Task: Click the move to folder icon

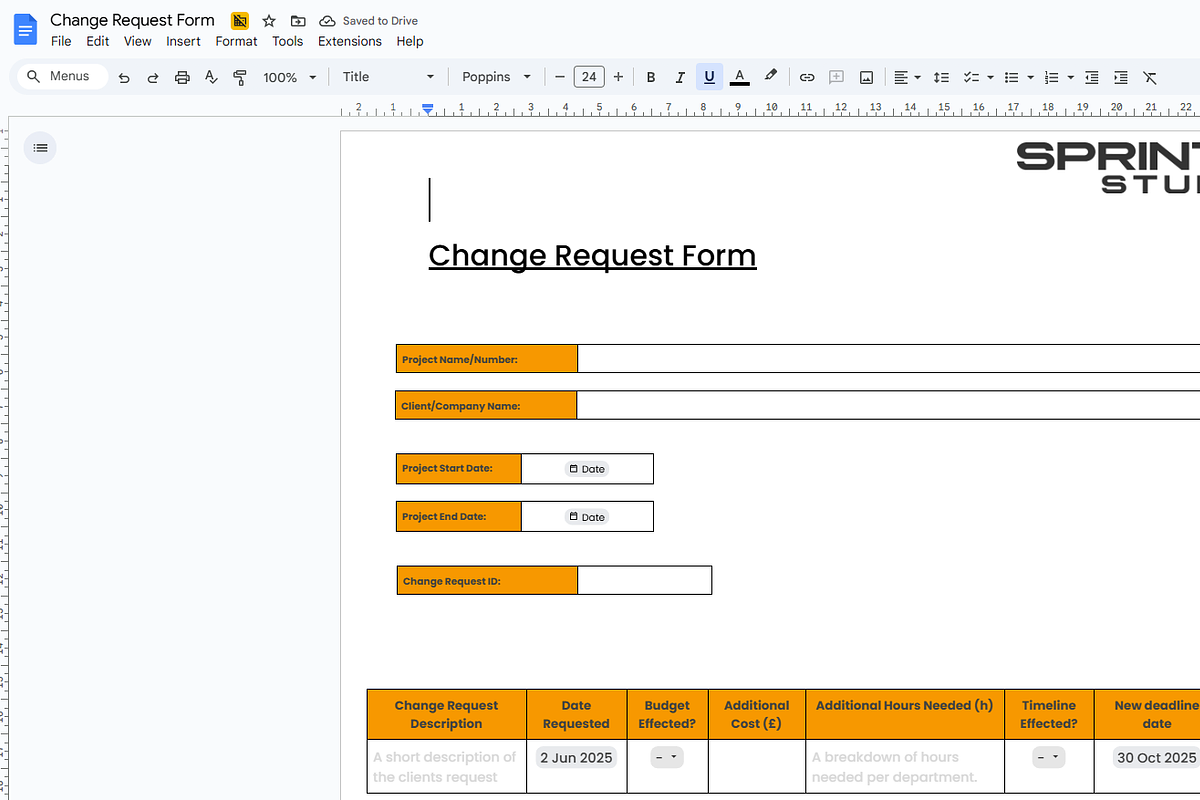Action: point(298,21)
